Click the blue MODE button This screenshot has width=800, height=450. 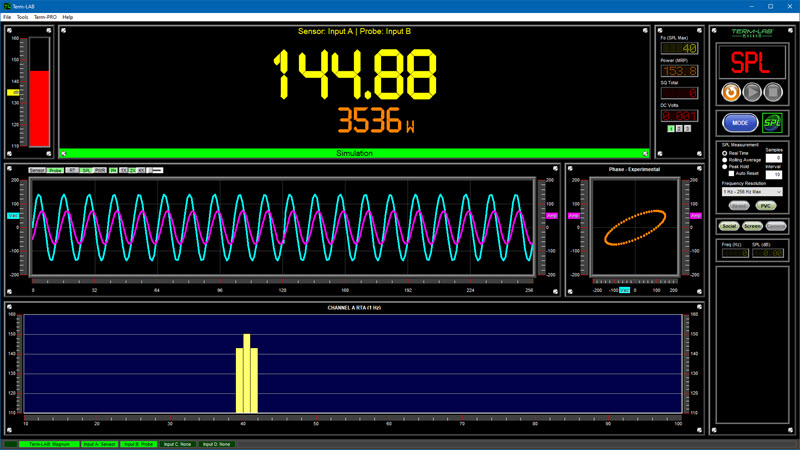(739, 123)
